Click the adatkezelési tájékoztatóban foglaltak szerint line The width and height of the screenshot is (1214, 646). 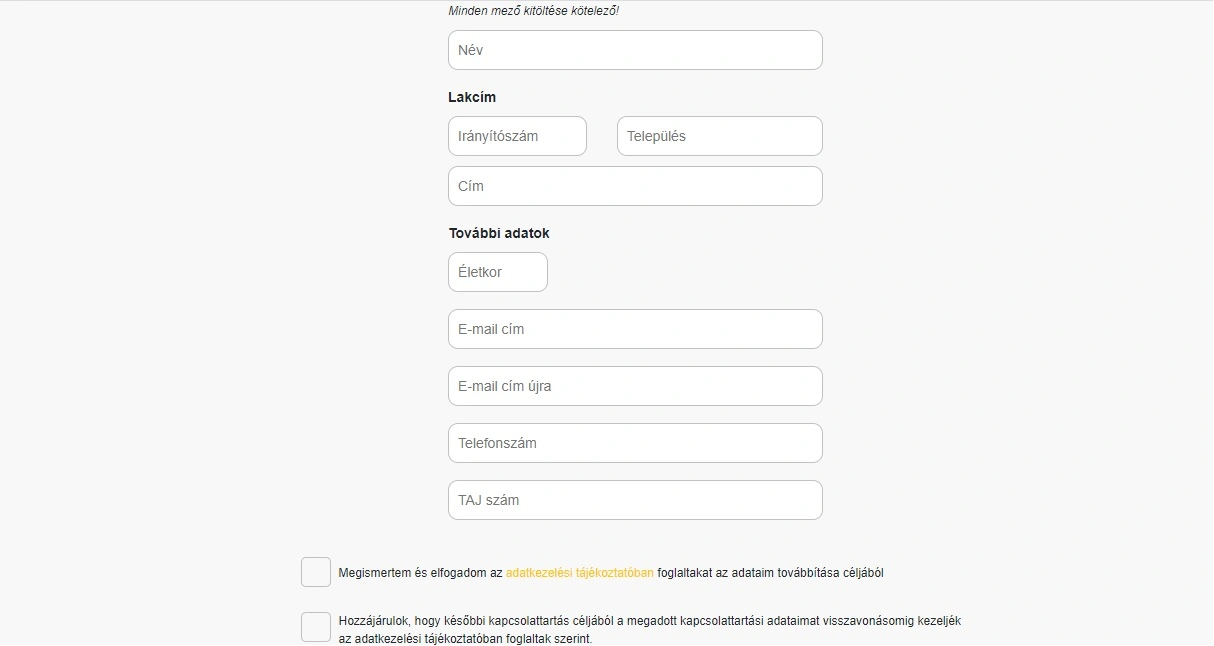pos(465,638)
